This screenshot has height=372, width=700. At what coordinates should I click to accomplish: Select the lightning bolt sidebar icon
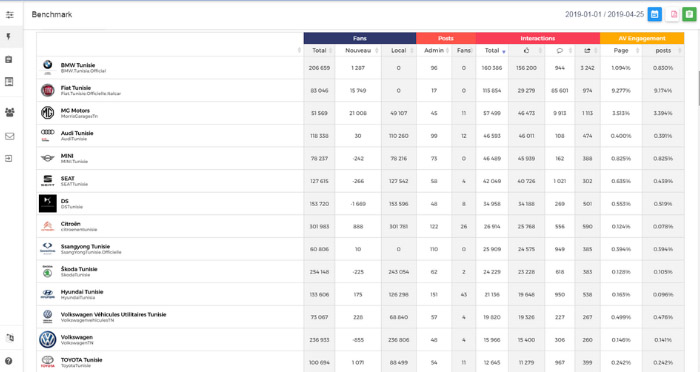coord(8,37)
